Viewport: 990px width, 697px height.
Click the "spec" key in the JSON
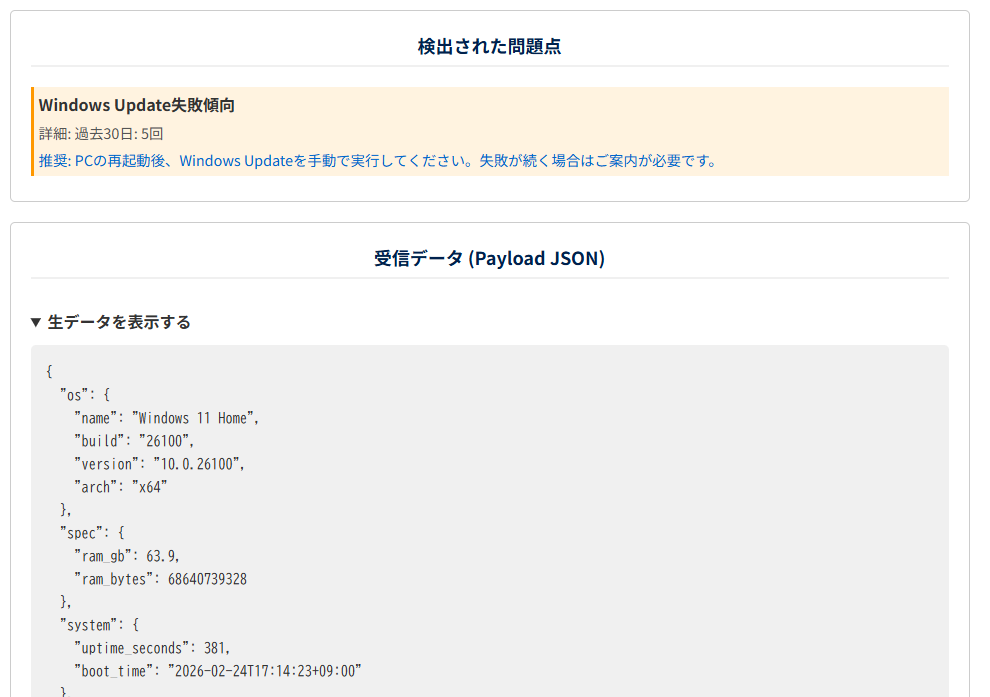[81, 533]
